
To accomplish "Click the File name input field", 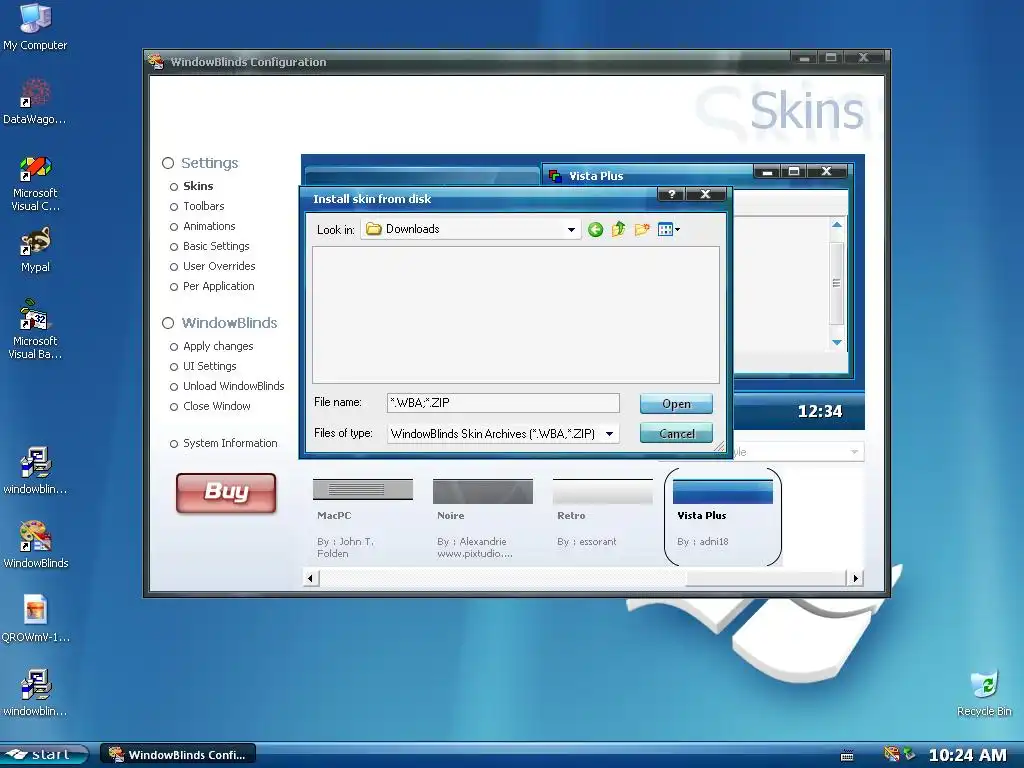I will [x=503, y=402].
